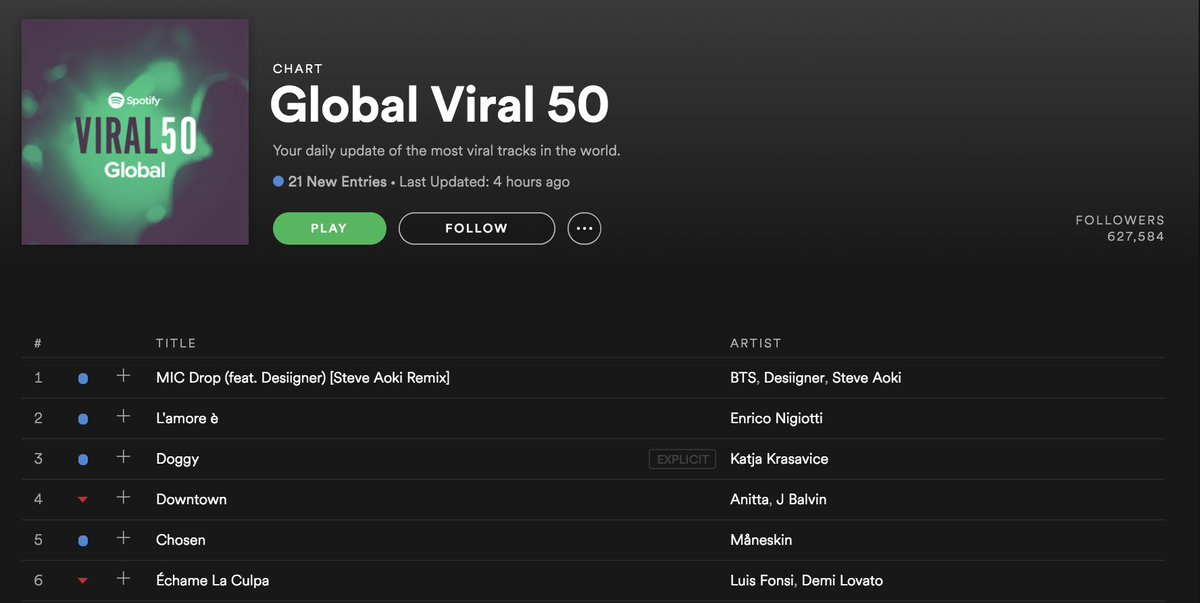Click the Last Updated: 4 hours ago text
Viewport: 1200px width, 603px height.
tap(485, 182)
